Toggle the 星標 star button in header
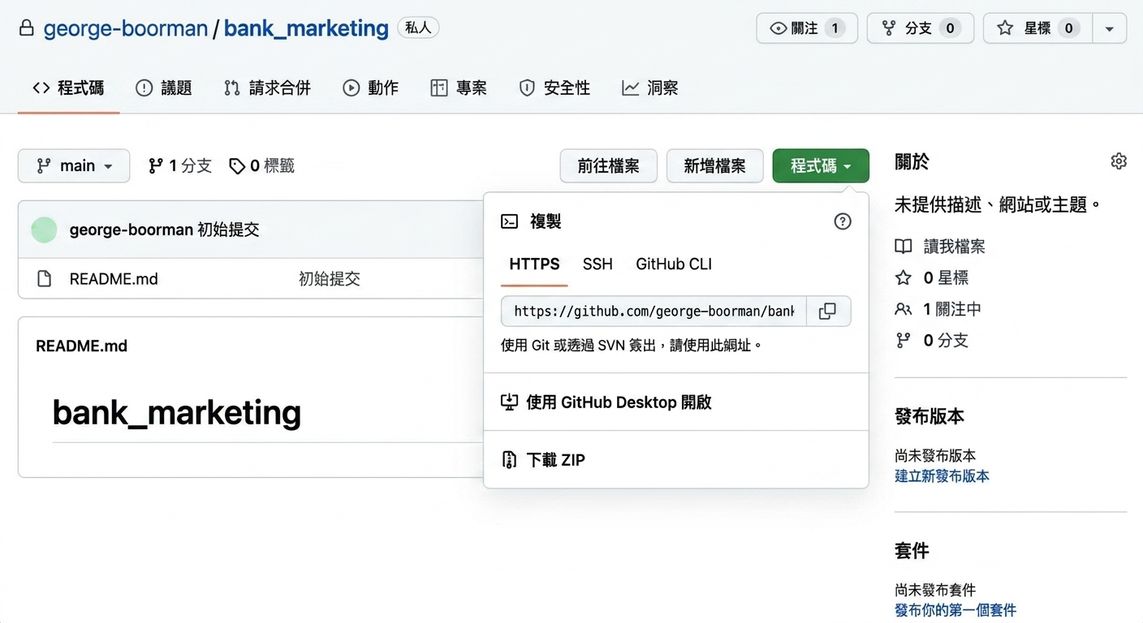This screenshot has height=623, width=1143. (1037, 28)
